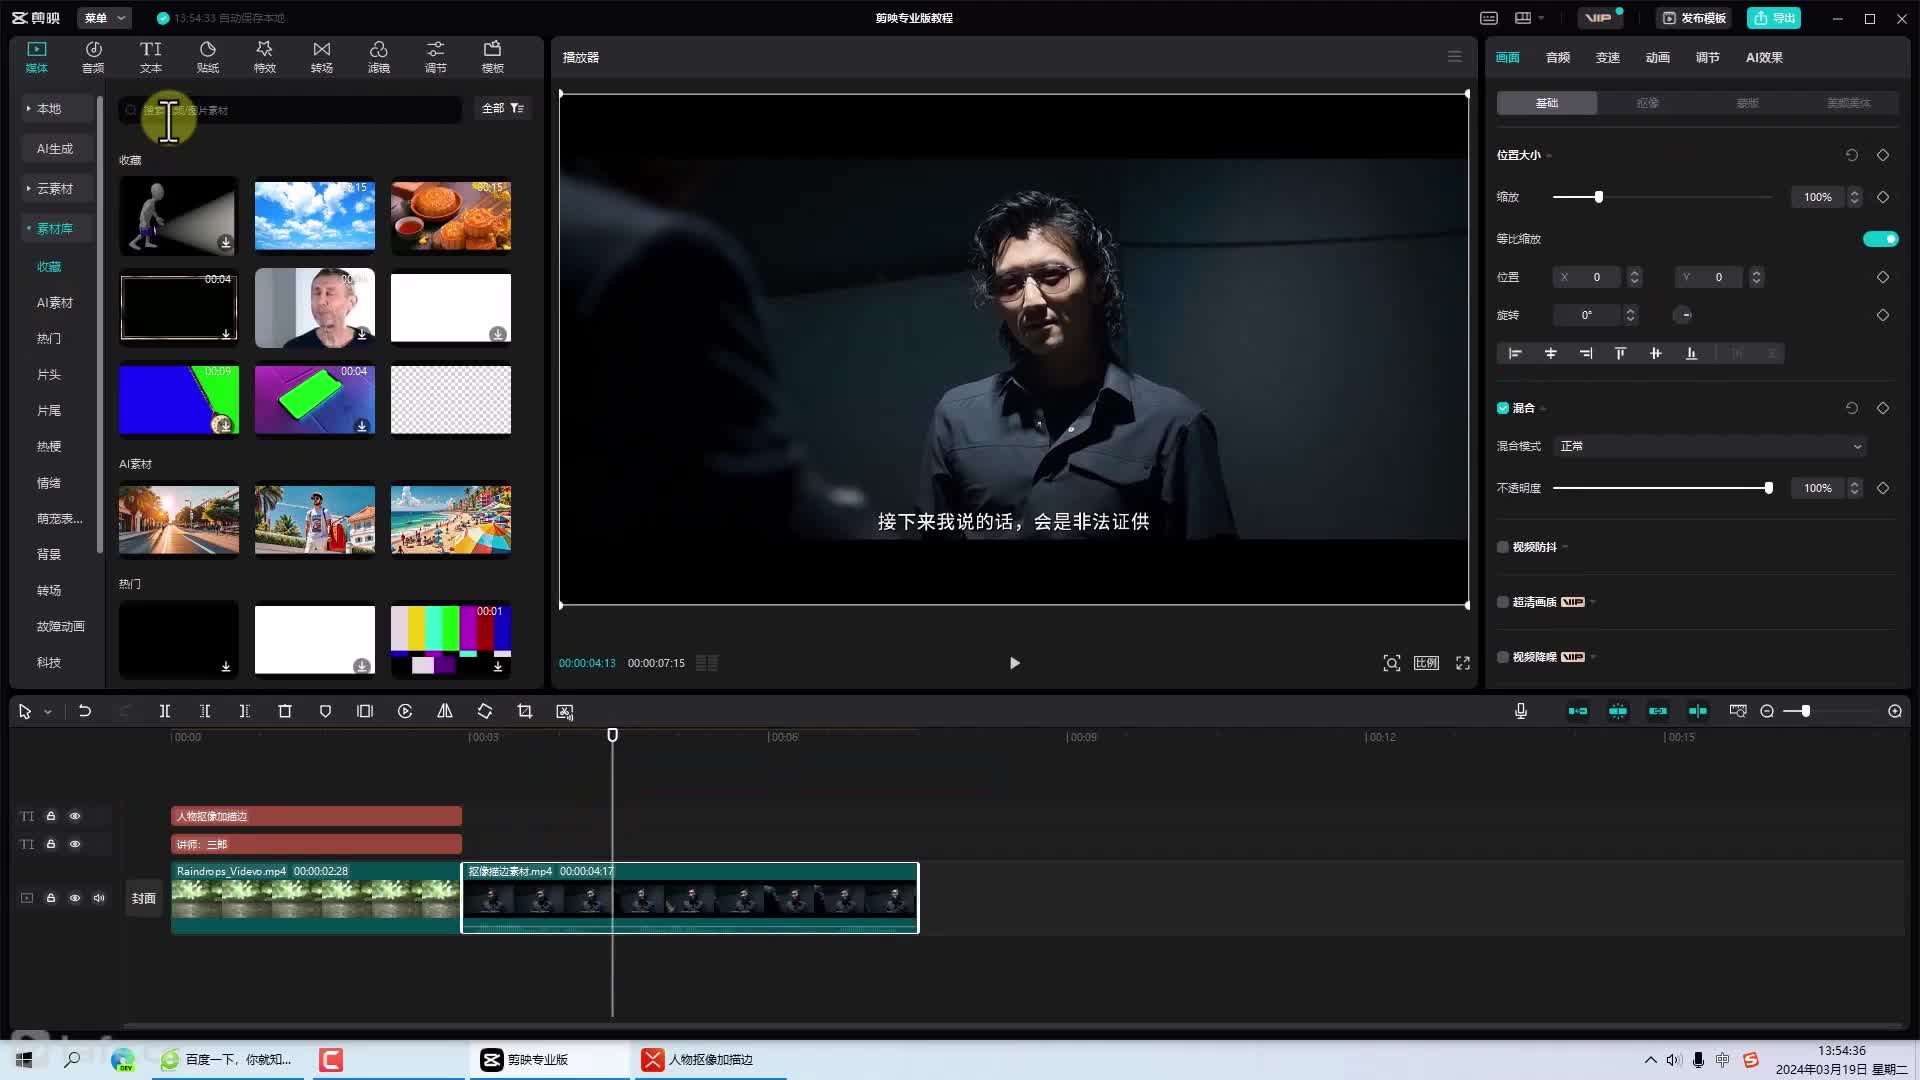The width and height of the screenshot is (1920, 1080).
Task: Select the 抠像 cutout sub-tab
Action: point(1647,103)
